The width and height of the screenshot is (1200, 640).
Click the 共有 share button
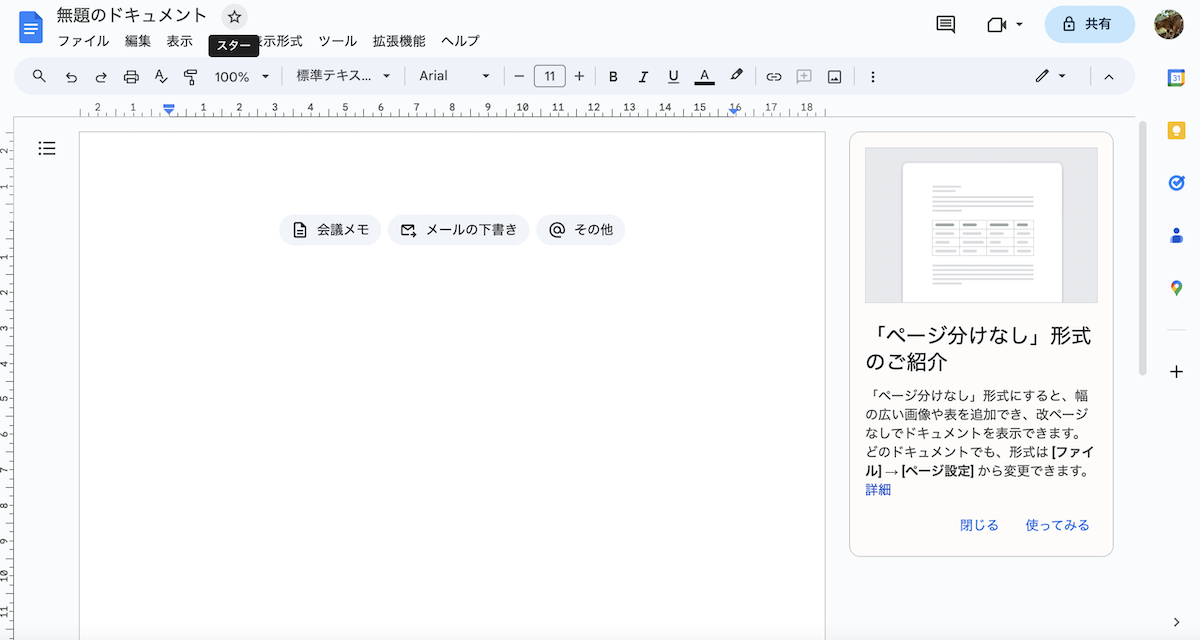tap(1089, 24)
